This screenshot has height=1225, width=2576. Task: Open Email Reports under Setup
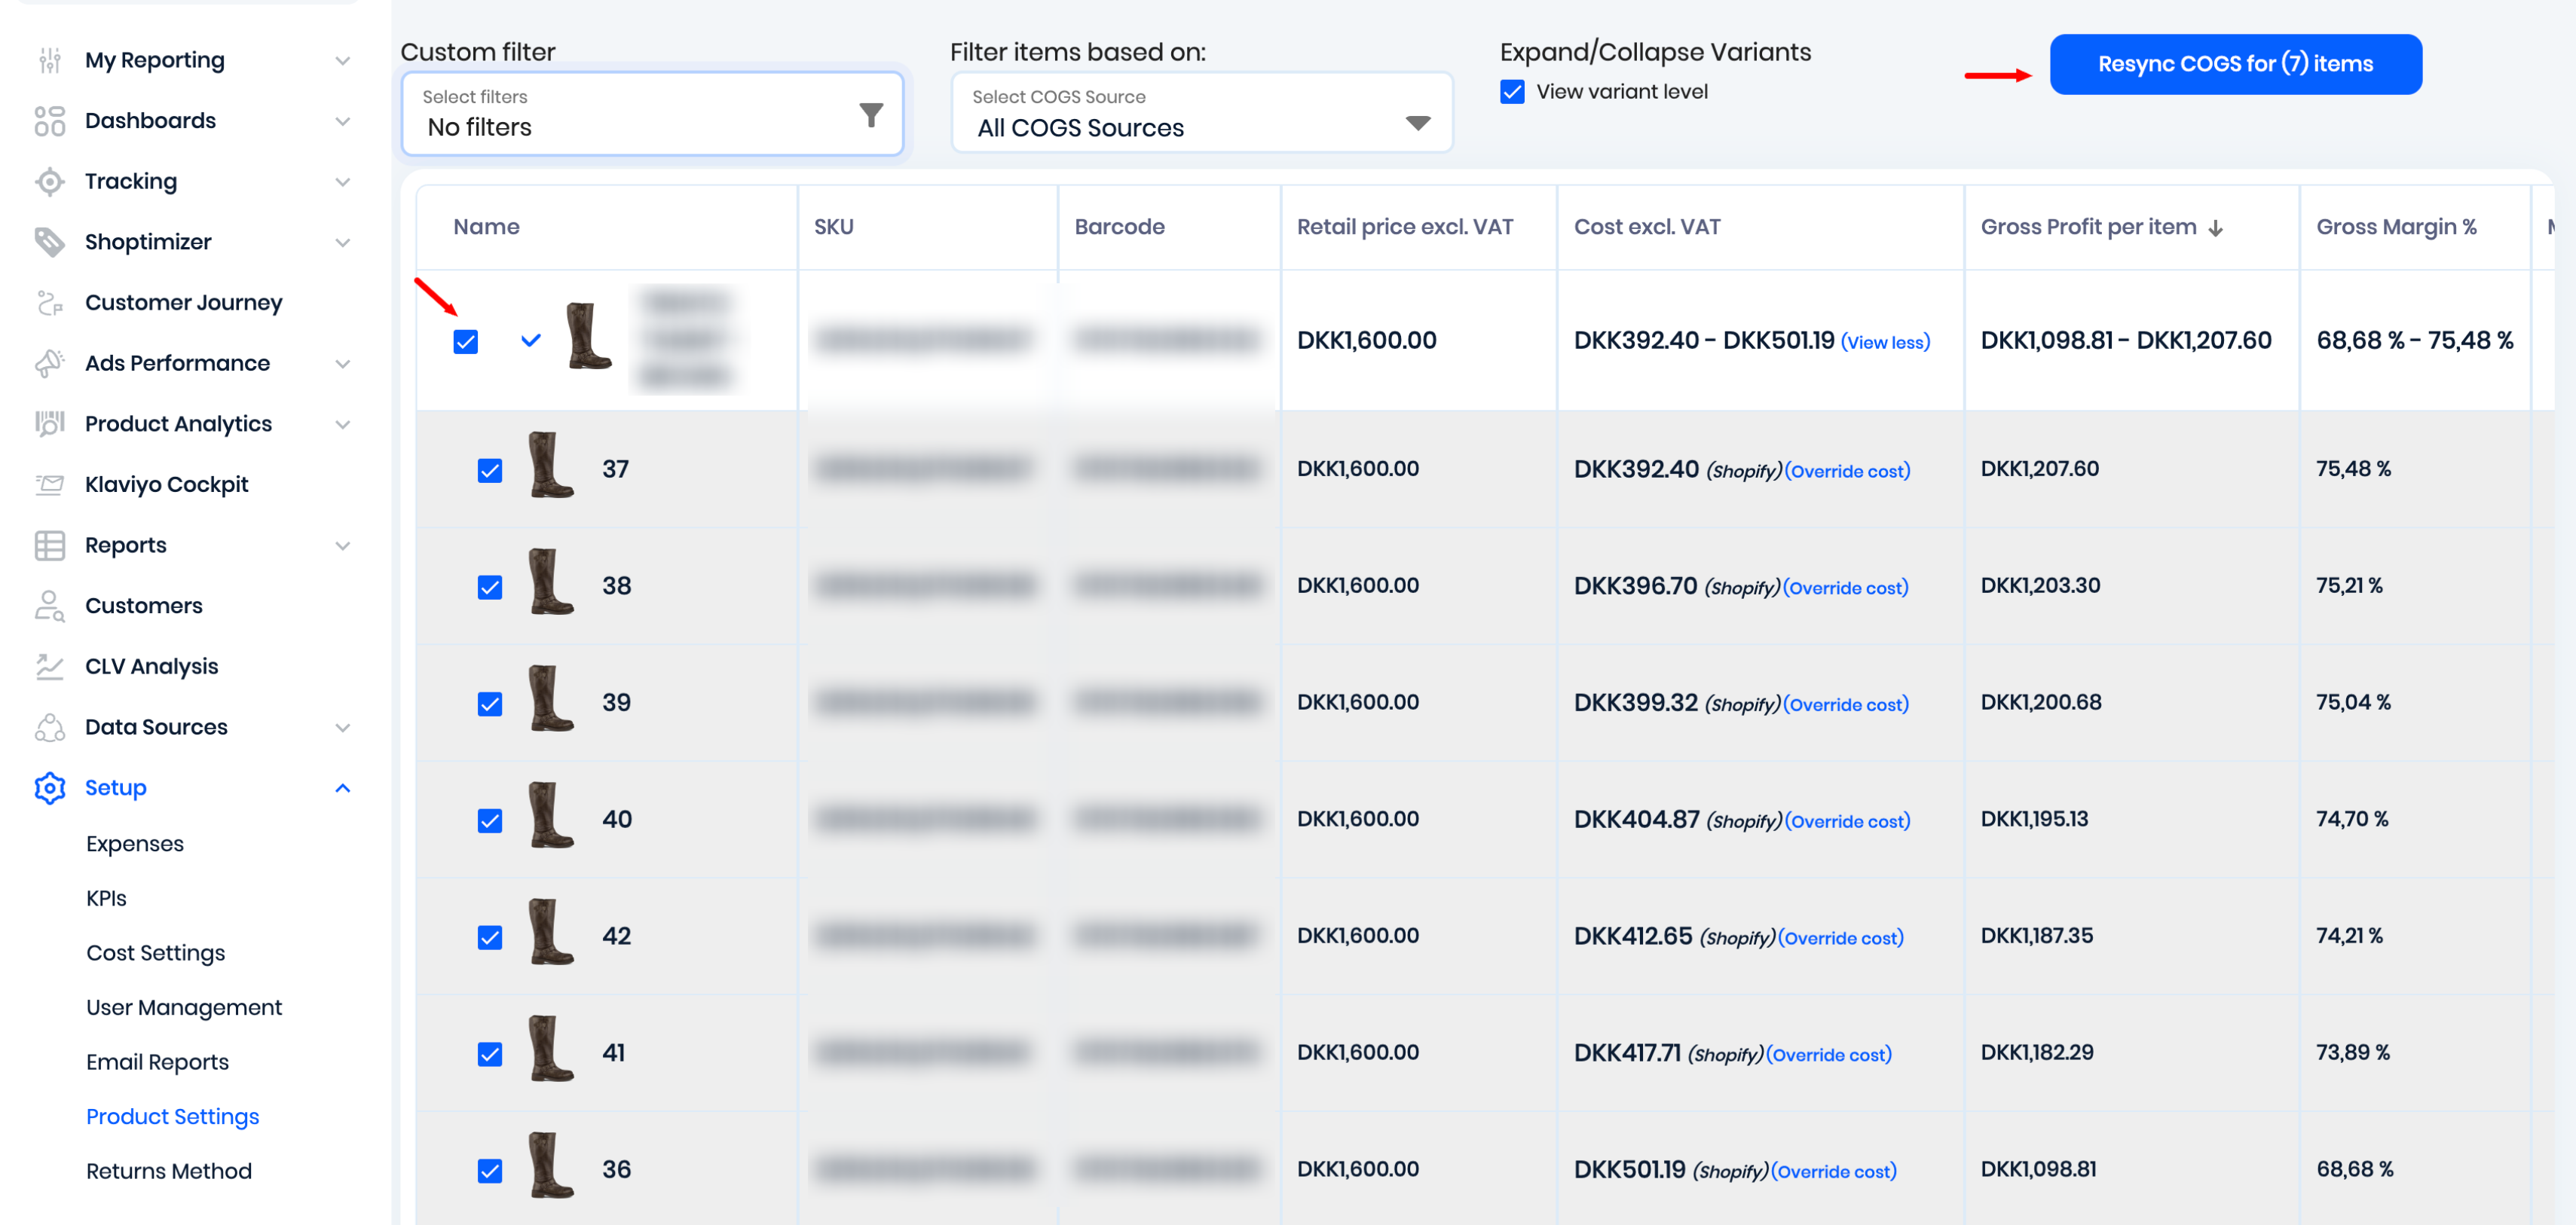[157, 1061]
